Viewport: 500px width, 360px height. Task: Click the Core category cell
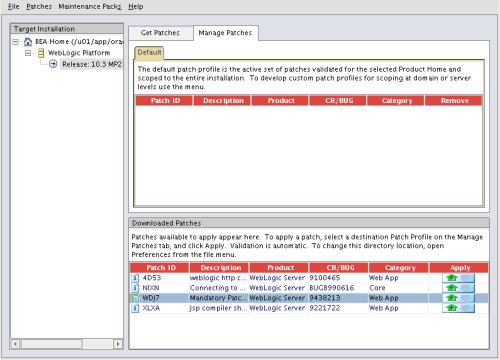377,288
